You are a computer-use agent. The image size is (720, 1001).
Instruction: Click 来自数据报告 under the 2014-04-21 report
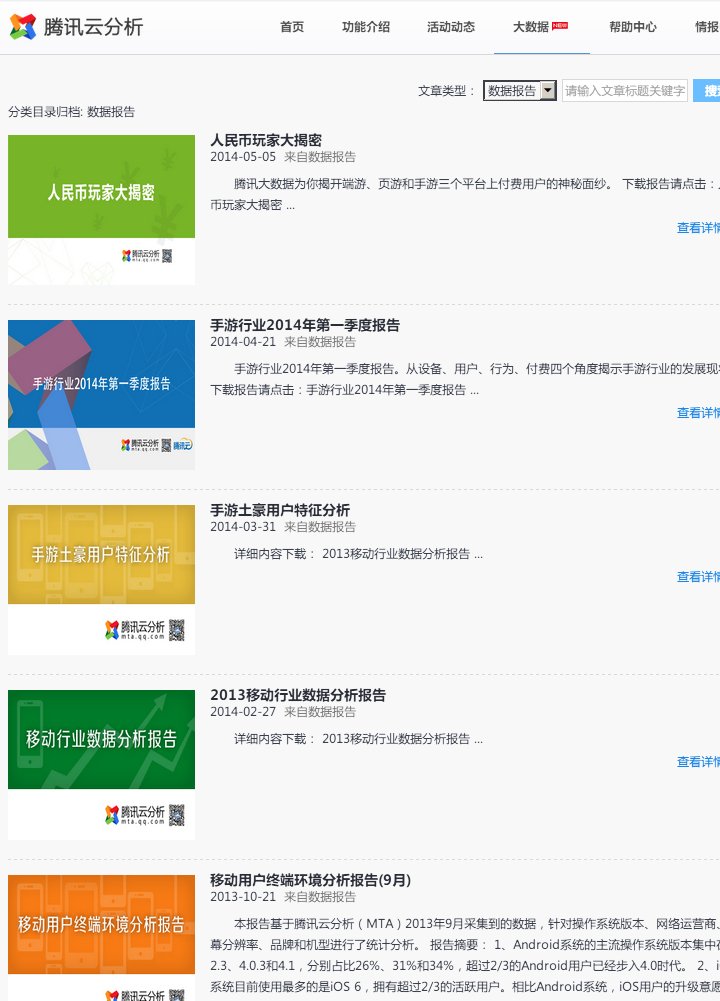click(320, 342)
